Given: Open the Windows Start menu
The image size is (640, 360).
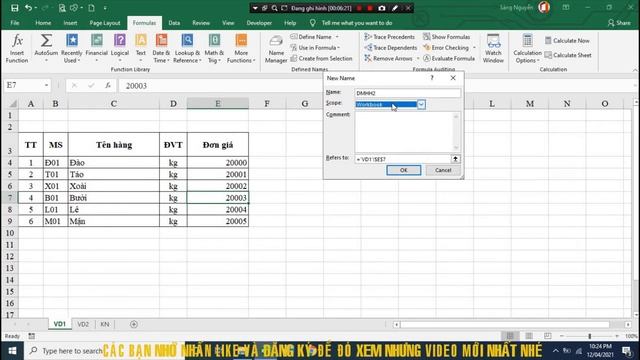Looking at the screenshot, I should (x=12, y=351).
